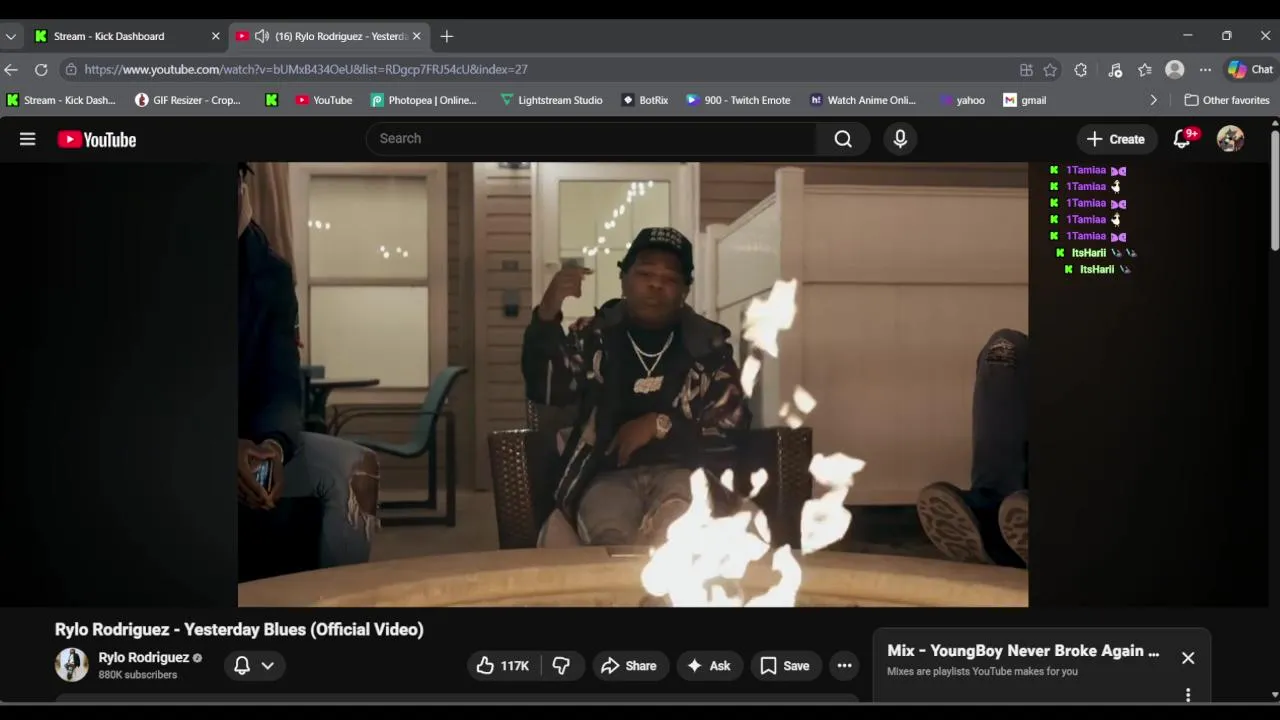Open Copilot Chat sidebar
Screen dimensions: 1280x720
(x=1250, y=70)
